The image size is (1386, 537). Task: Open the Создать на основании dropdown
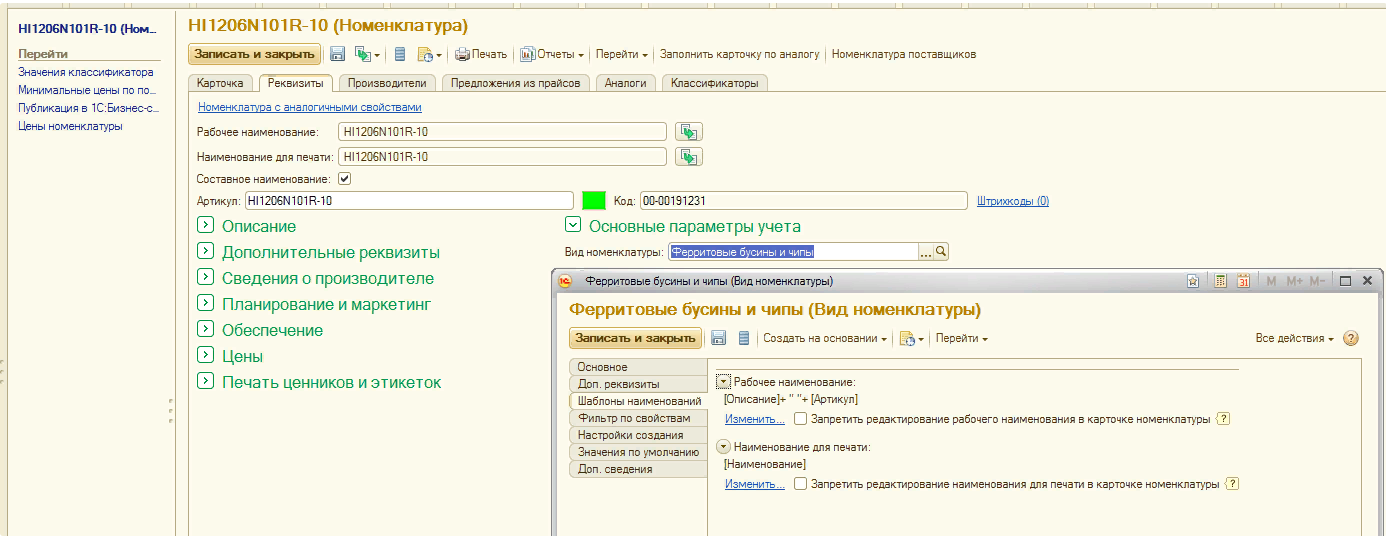click(825, 338)
